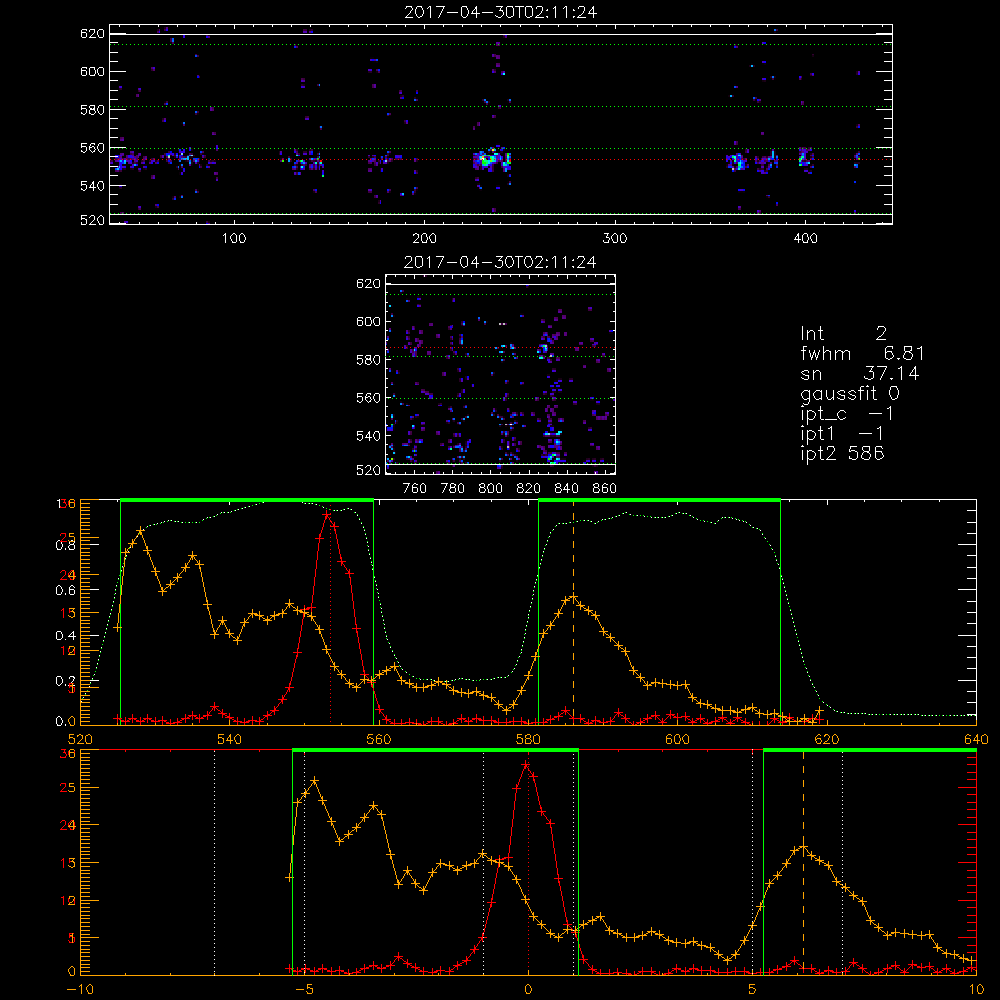Click the 'Int 2' parameter line
This screenshot has width=1000, height=1000.
(843, 334)
